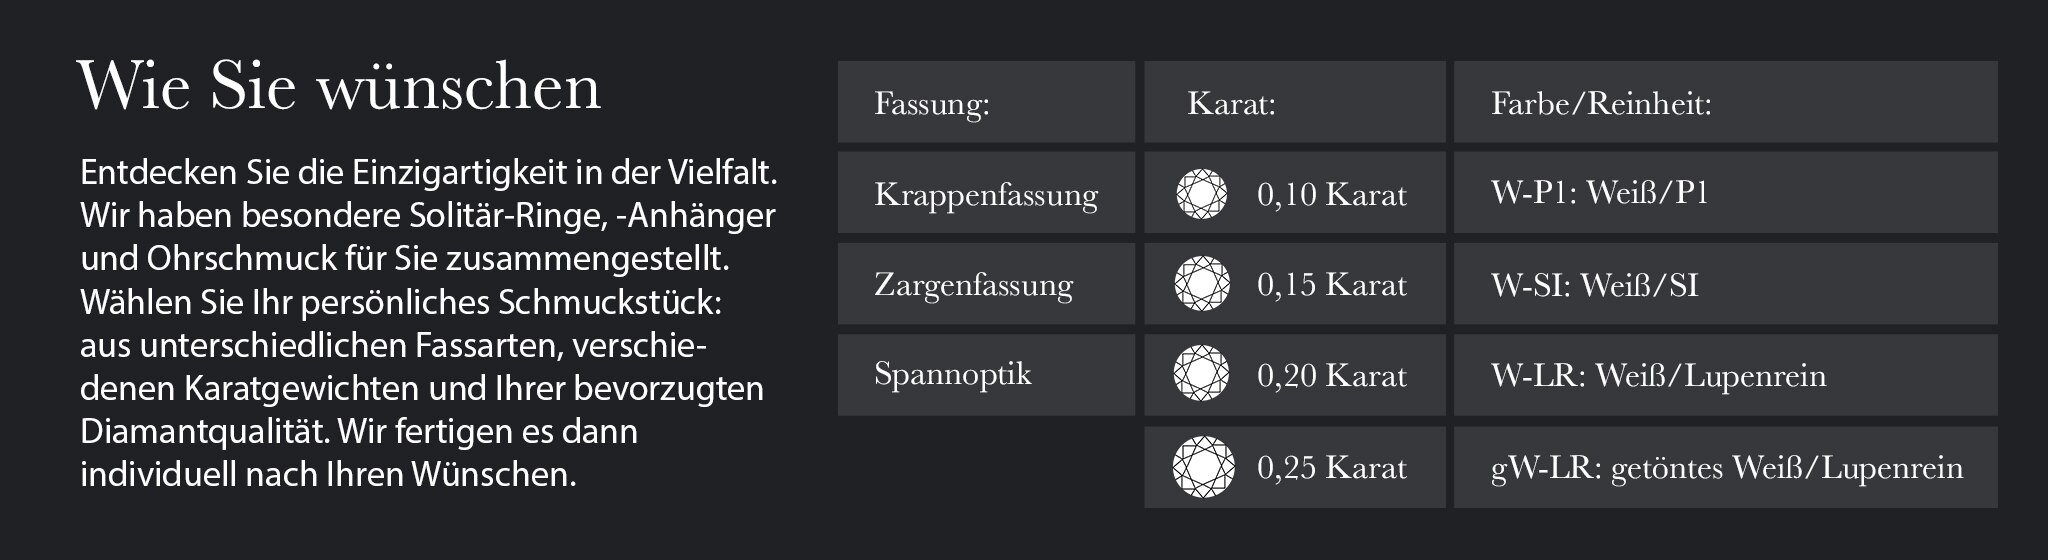
Task: Pick the 0,10 Karat weight label
Action: pyautogui.click(x=1331, y=194)
